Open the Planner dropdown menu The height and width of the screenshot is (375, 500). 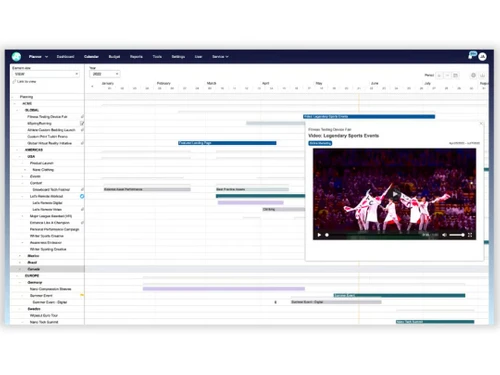[x=38, y=57]
